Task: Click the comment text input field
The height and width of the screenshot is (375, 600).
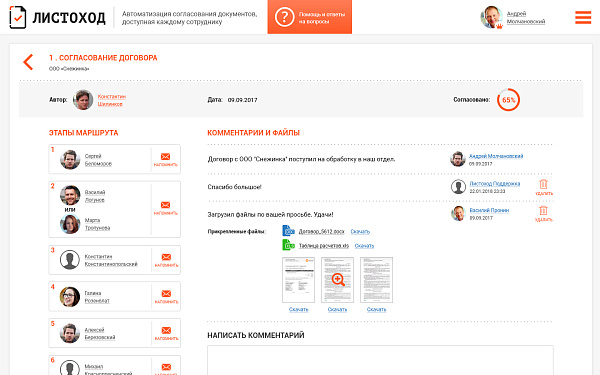Action: click(x=380, y=360)
